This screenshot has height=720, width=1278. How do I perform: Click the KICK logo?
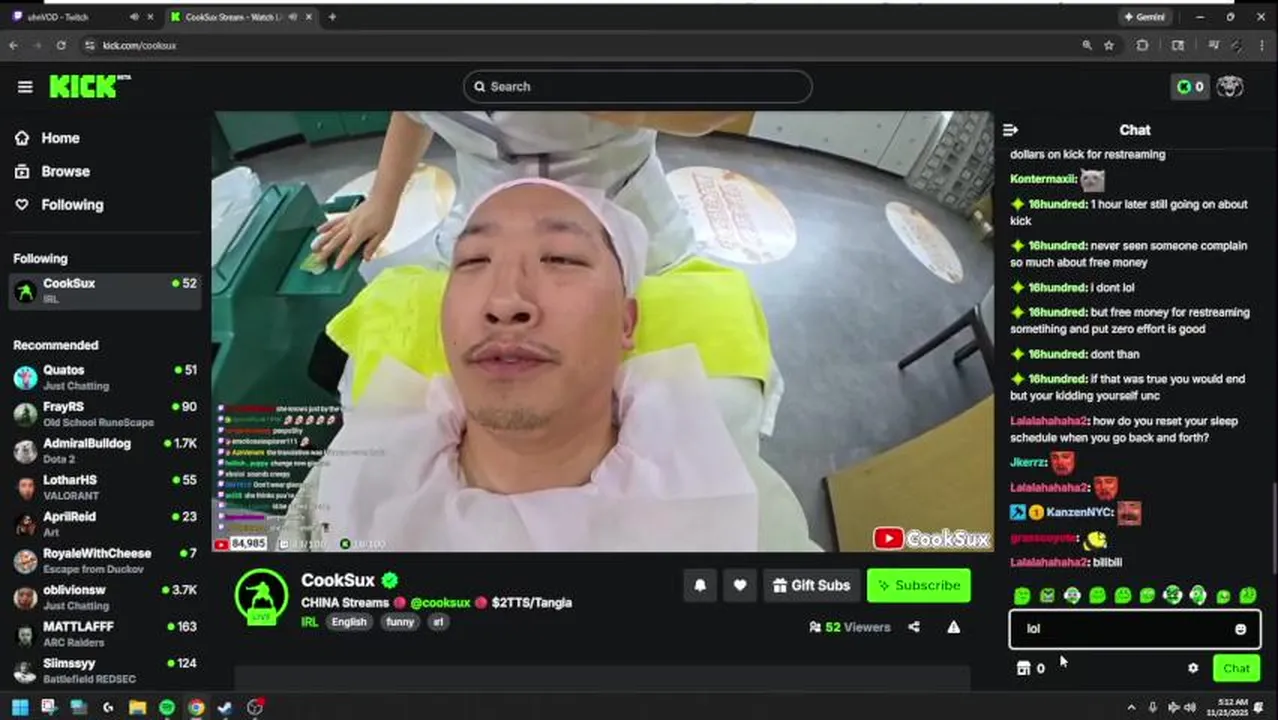pos(90,86)
